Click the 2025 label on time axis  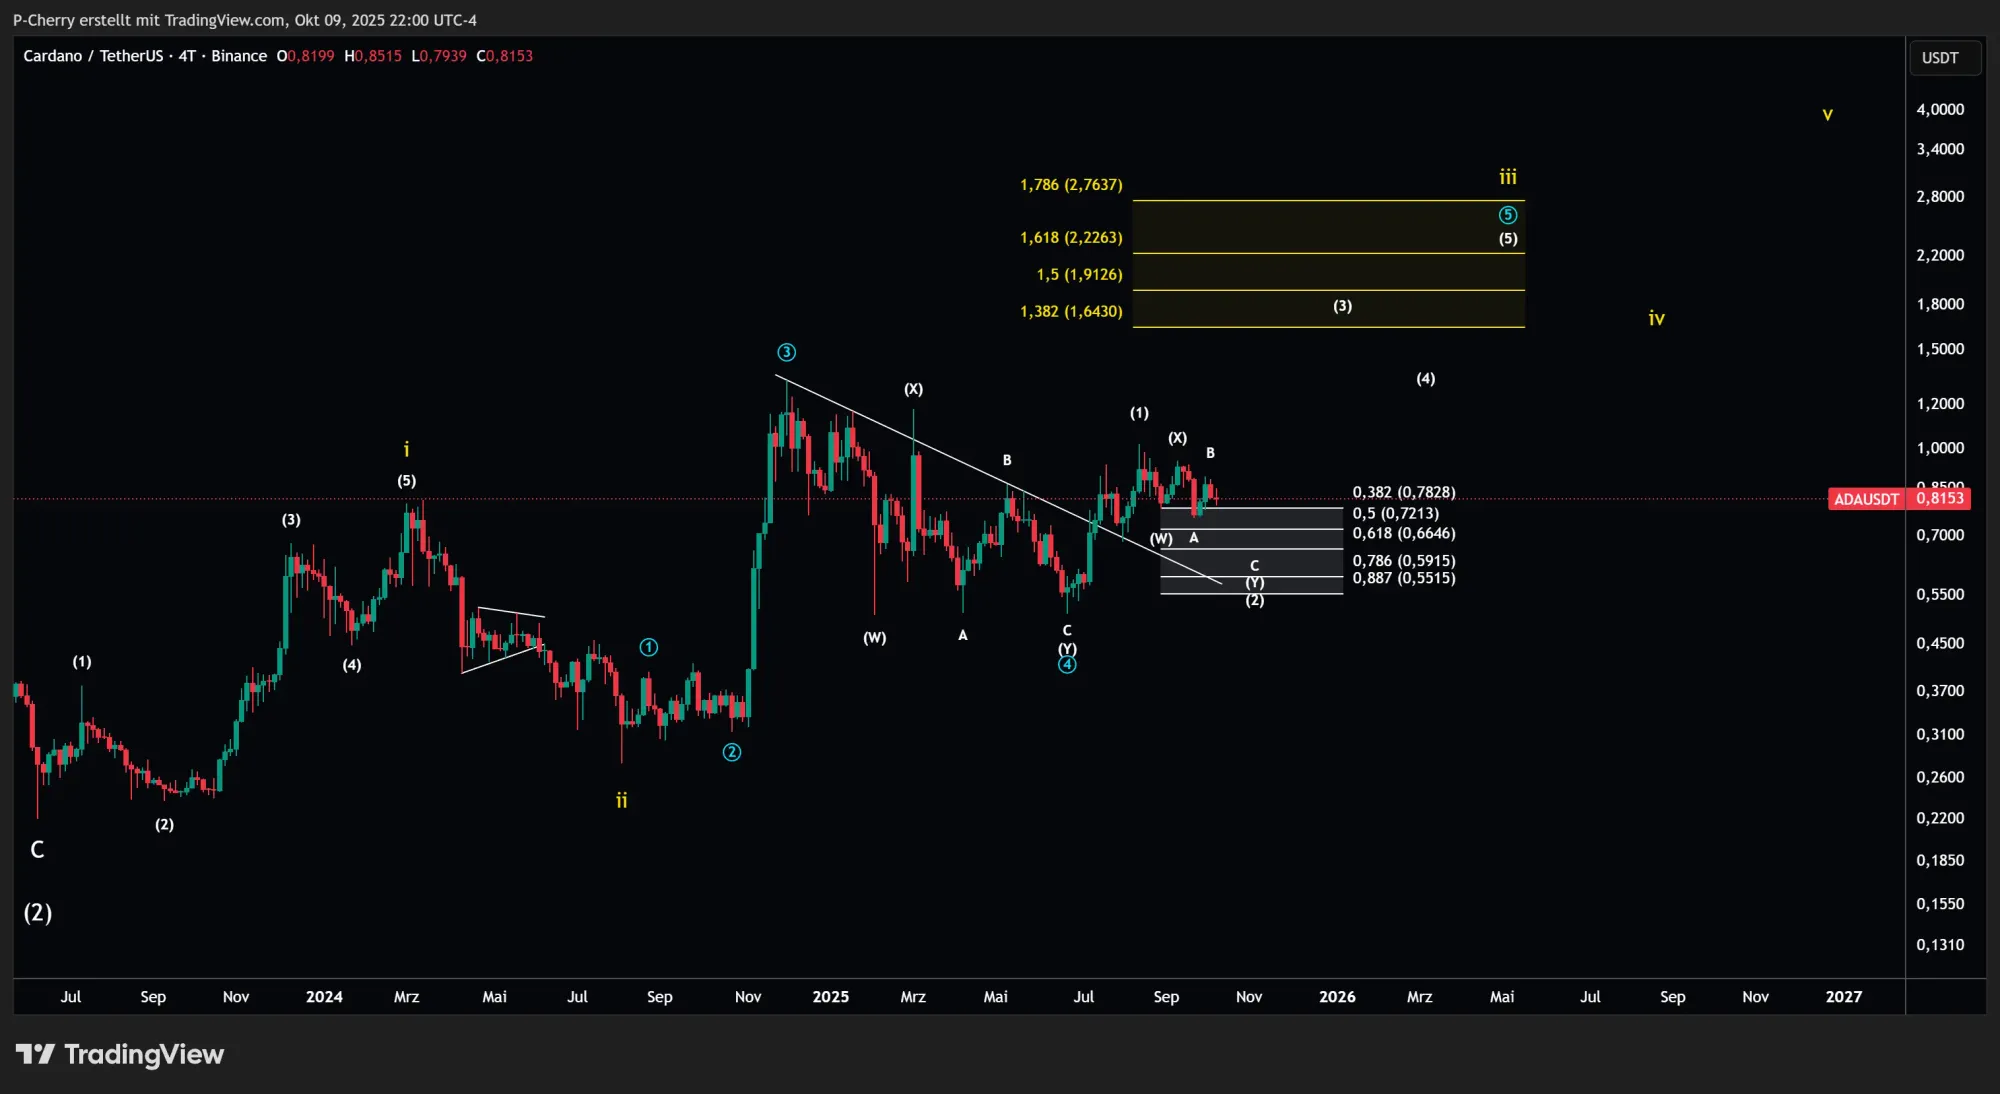click(830, 997)
